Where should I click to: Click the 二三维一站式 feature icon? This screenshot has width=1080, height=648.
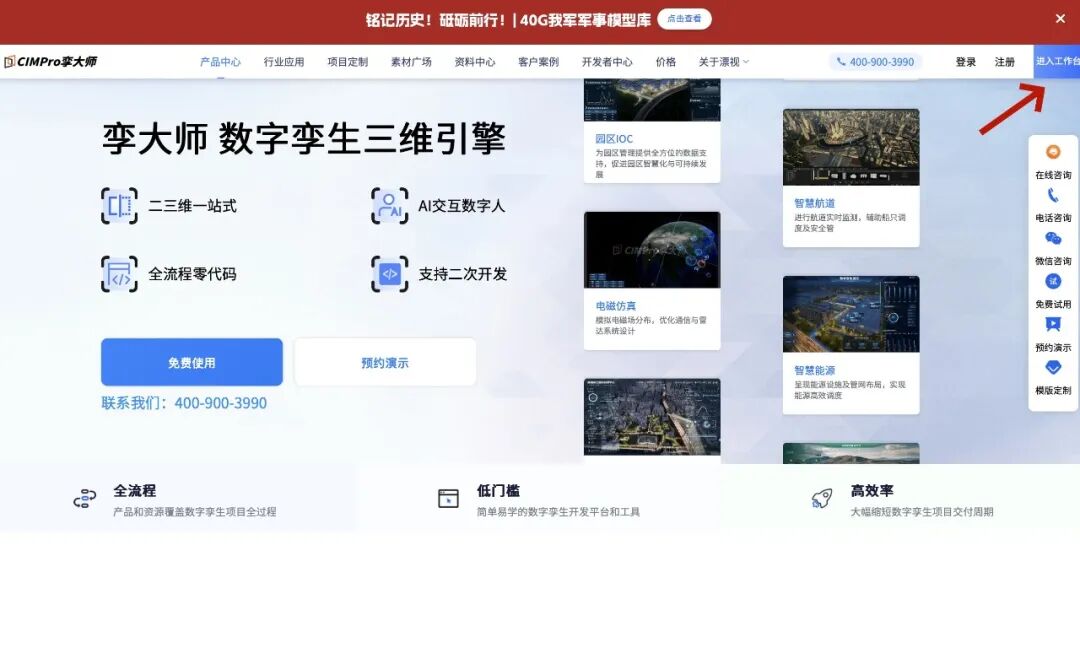(119, 206)
